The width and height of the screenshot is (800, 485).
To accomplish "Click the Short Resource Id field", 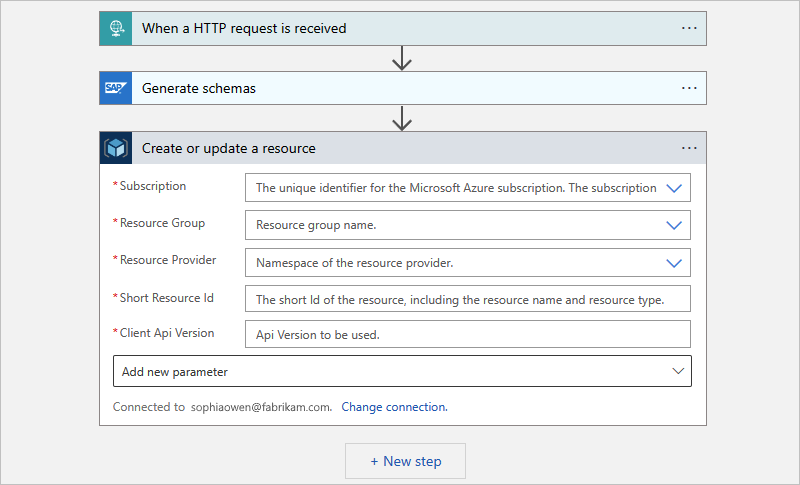I will pos(467,299).
